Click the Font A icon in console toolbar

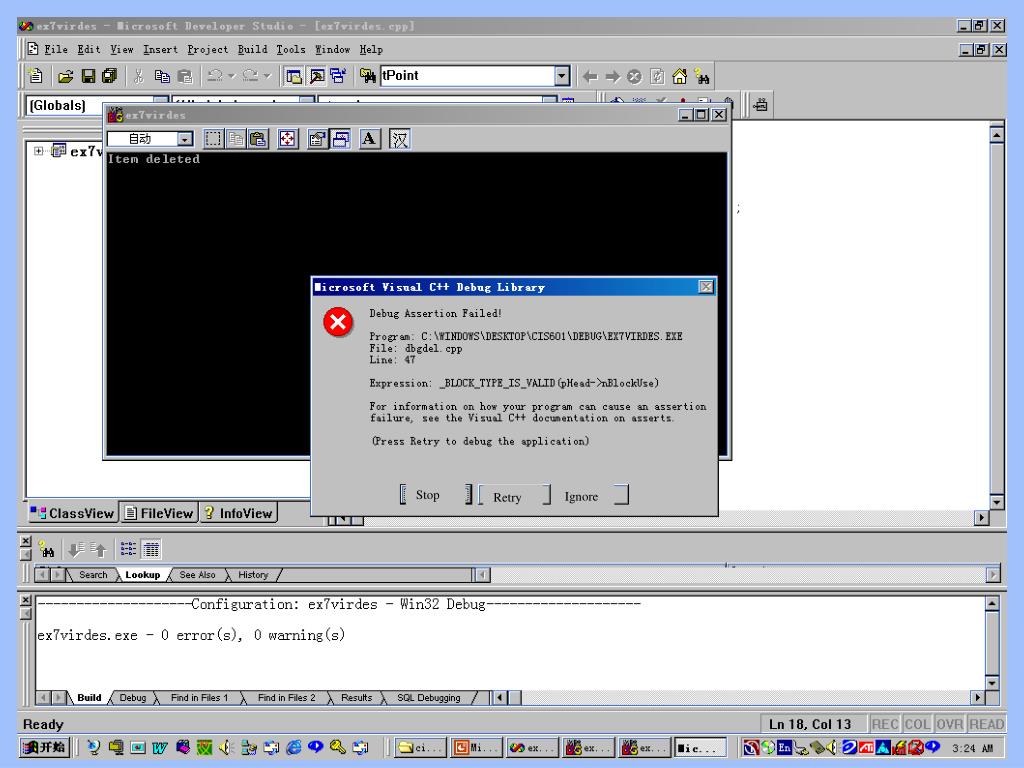tap(369, 138)
